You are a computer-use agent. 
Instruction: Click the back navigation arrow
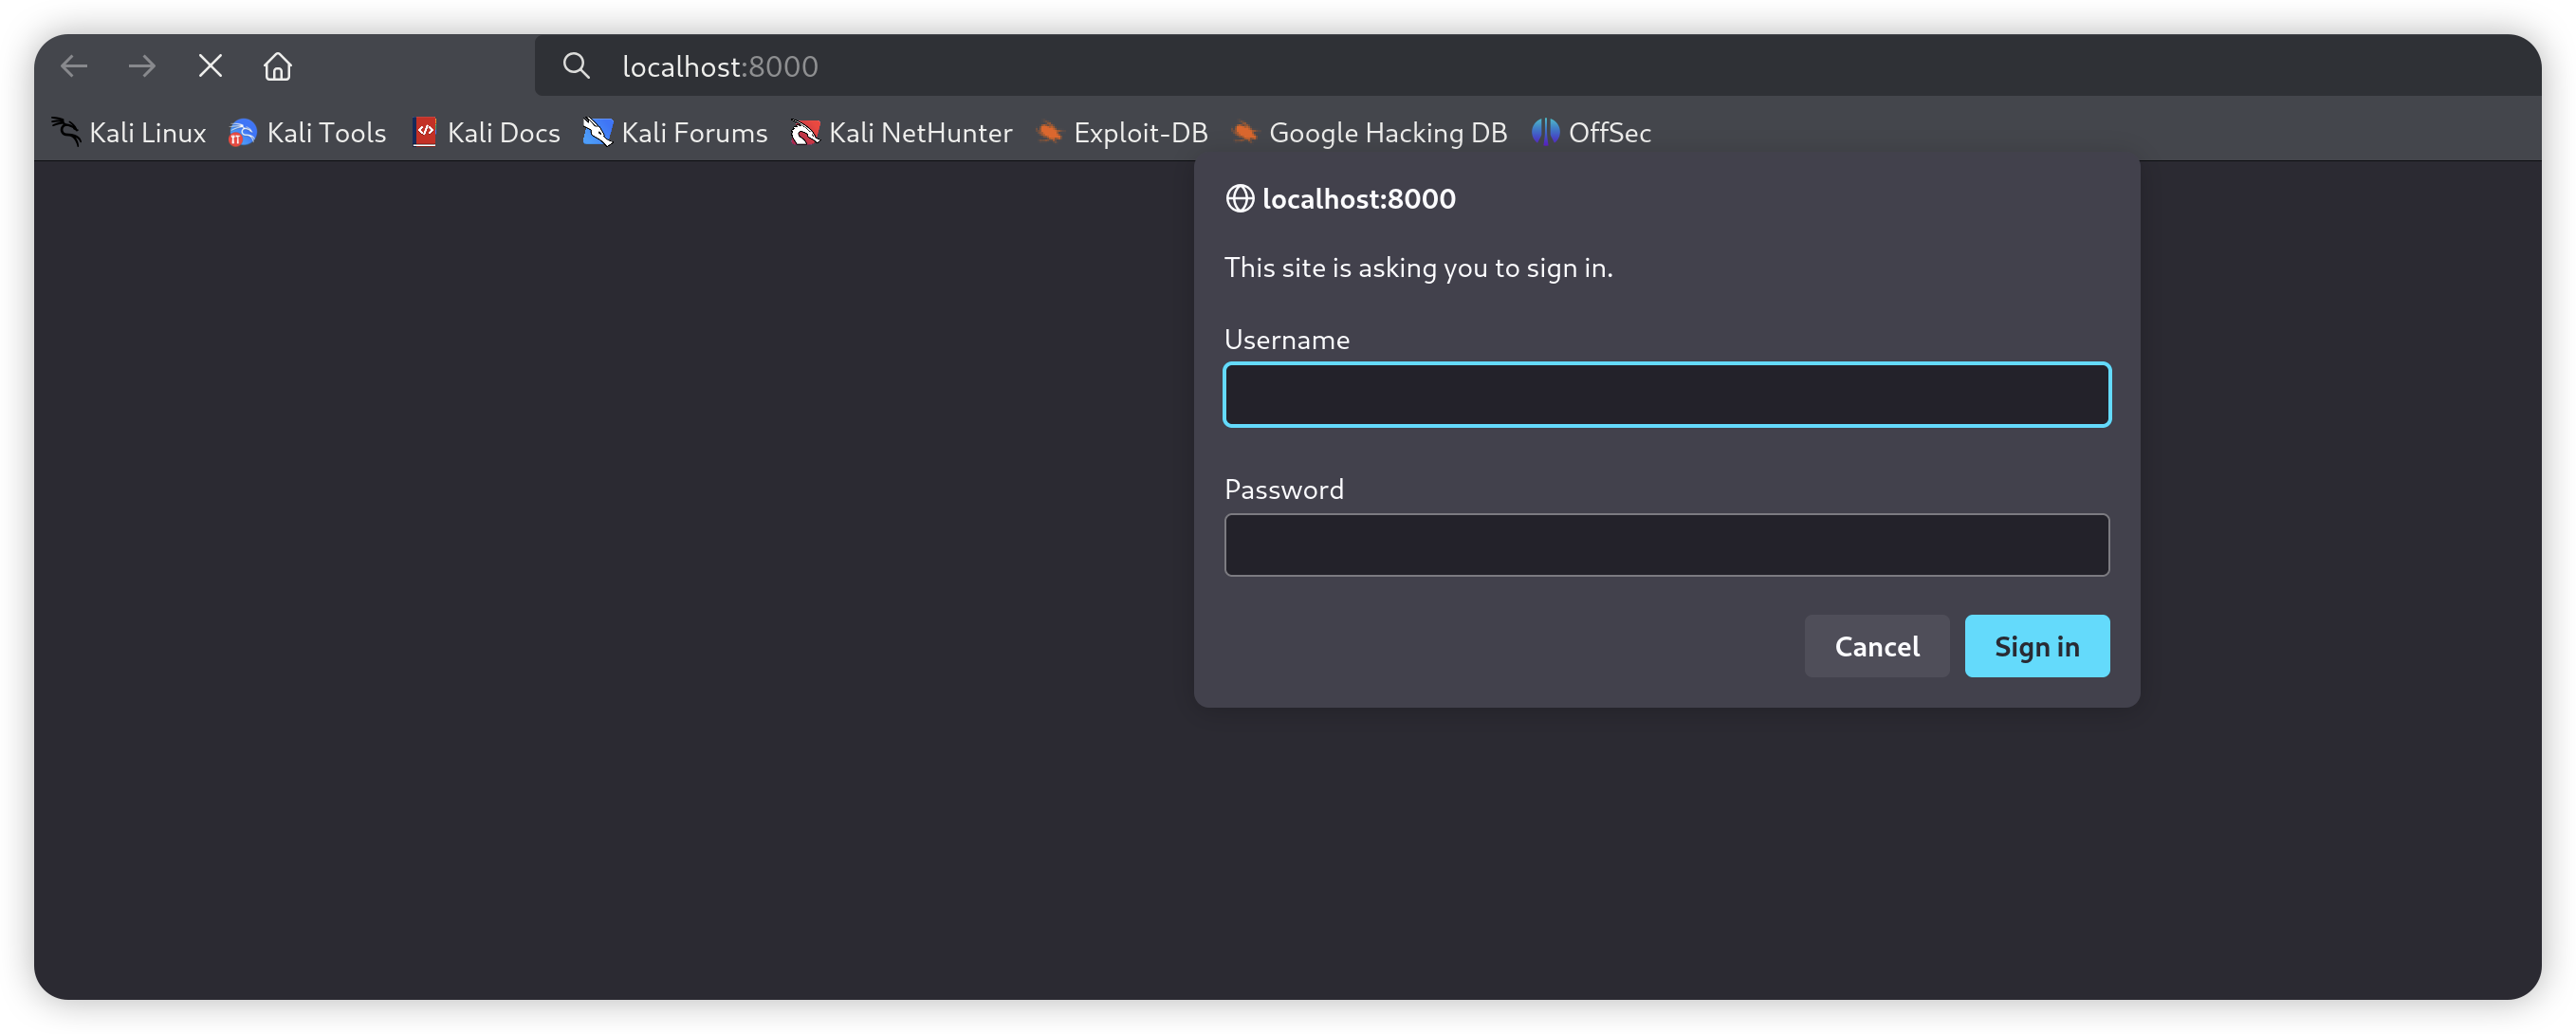74,66
